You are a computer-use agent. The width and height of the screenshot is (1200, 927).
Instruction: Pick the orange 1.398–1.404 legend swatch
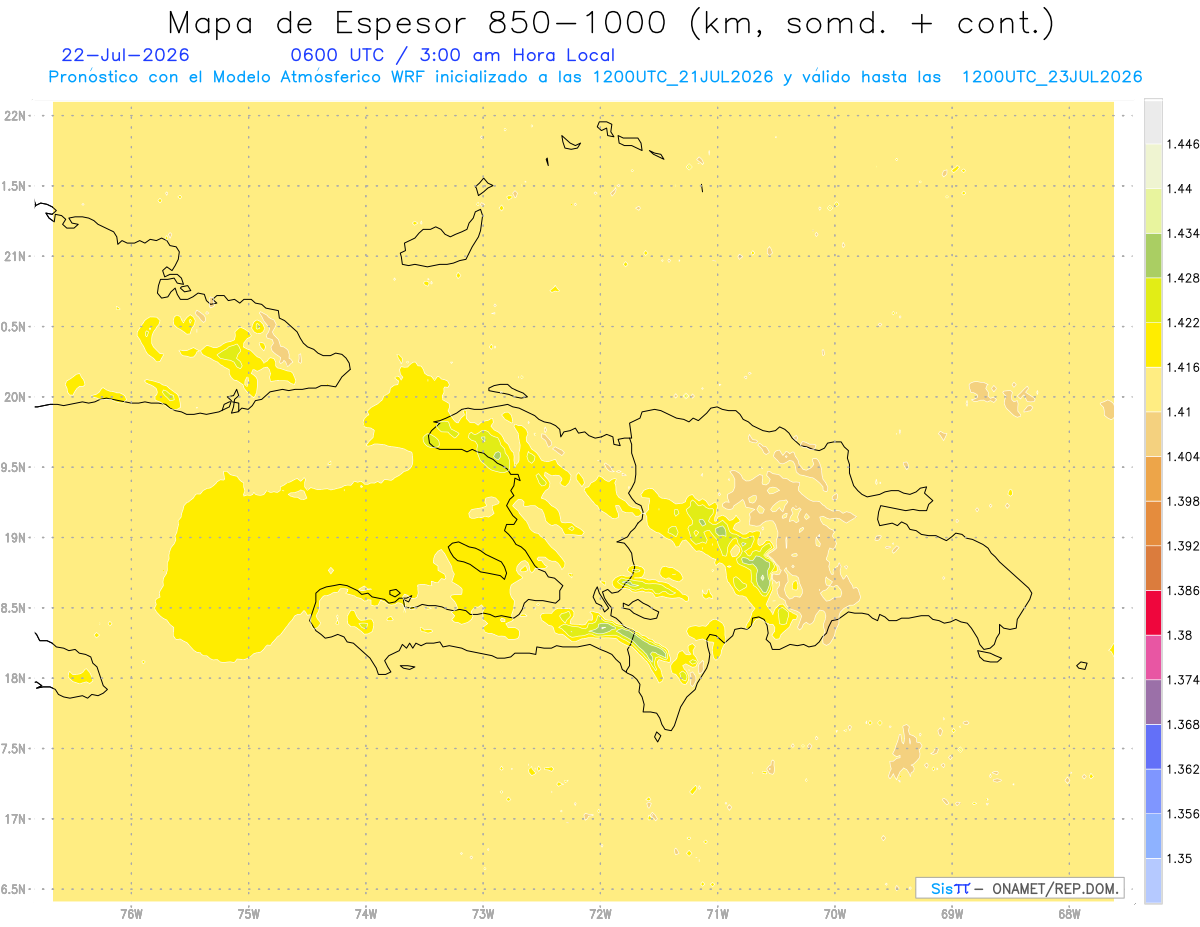[x=1153, y=478]
